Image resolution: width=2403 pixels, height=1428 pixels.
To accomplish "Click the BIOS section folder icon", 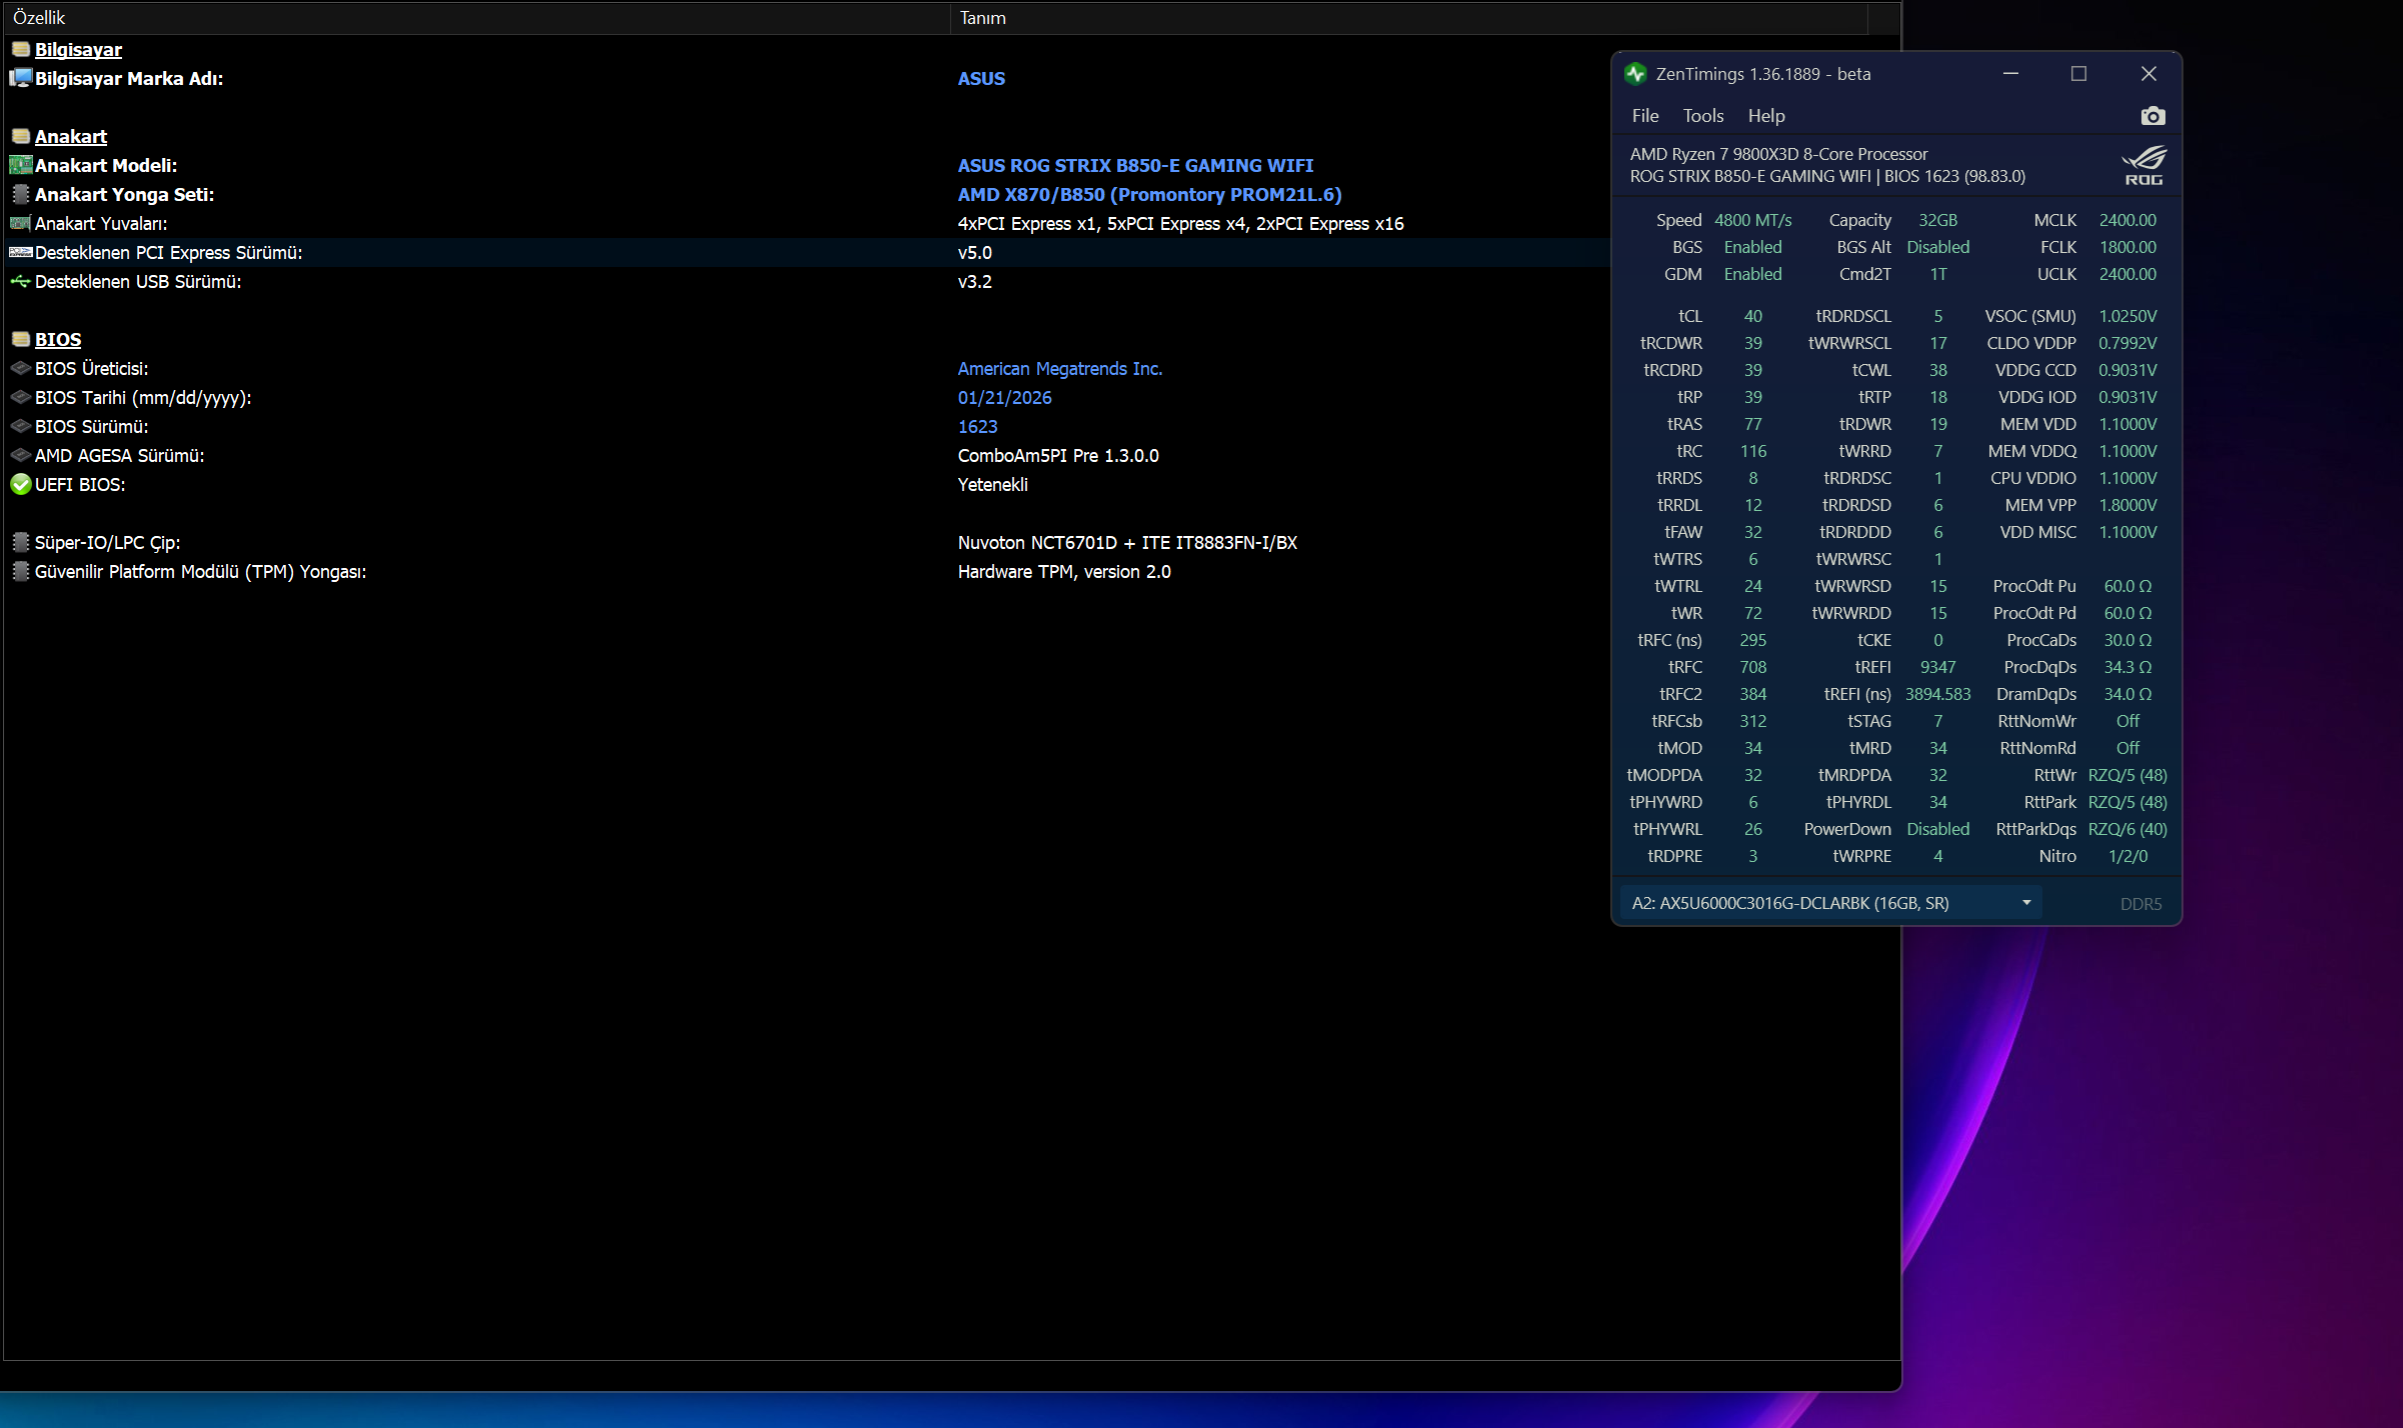I will click(x=20, y=339).
